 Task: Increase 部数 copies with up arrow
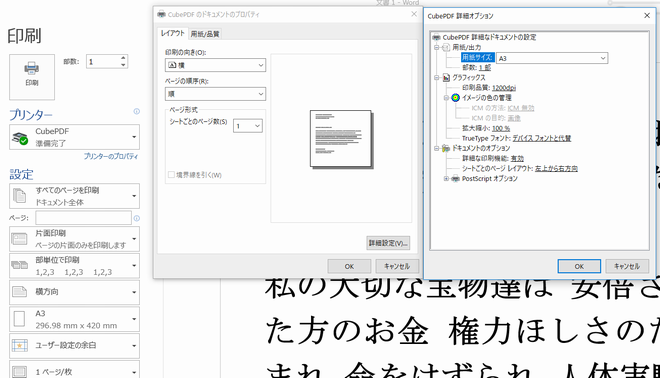pyautogui.click(x=123, y=58)
